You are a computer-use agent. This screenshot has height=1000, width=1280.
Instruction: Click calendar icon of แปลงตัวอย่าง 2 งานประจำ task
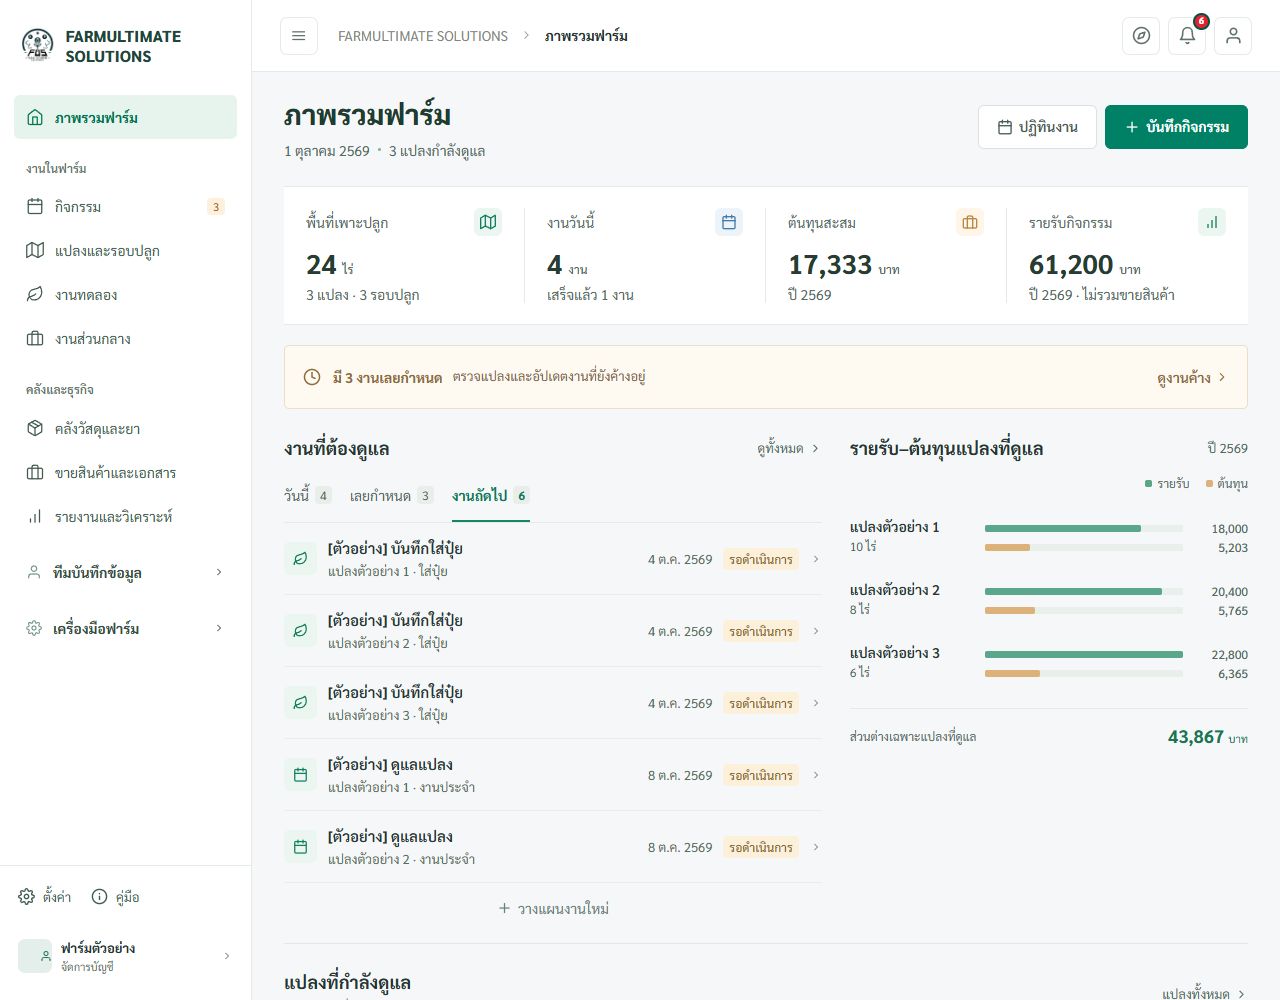click(x=300, y=847)
